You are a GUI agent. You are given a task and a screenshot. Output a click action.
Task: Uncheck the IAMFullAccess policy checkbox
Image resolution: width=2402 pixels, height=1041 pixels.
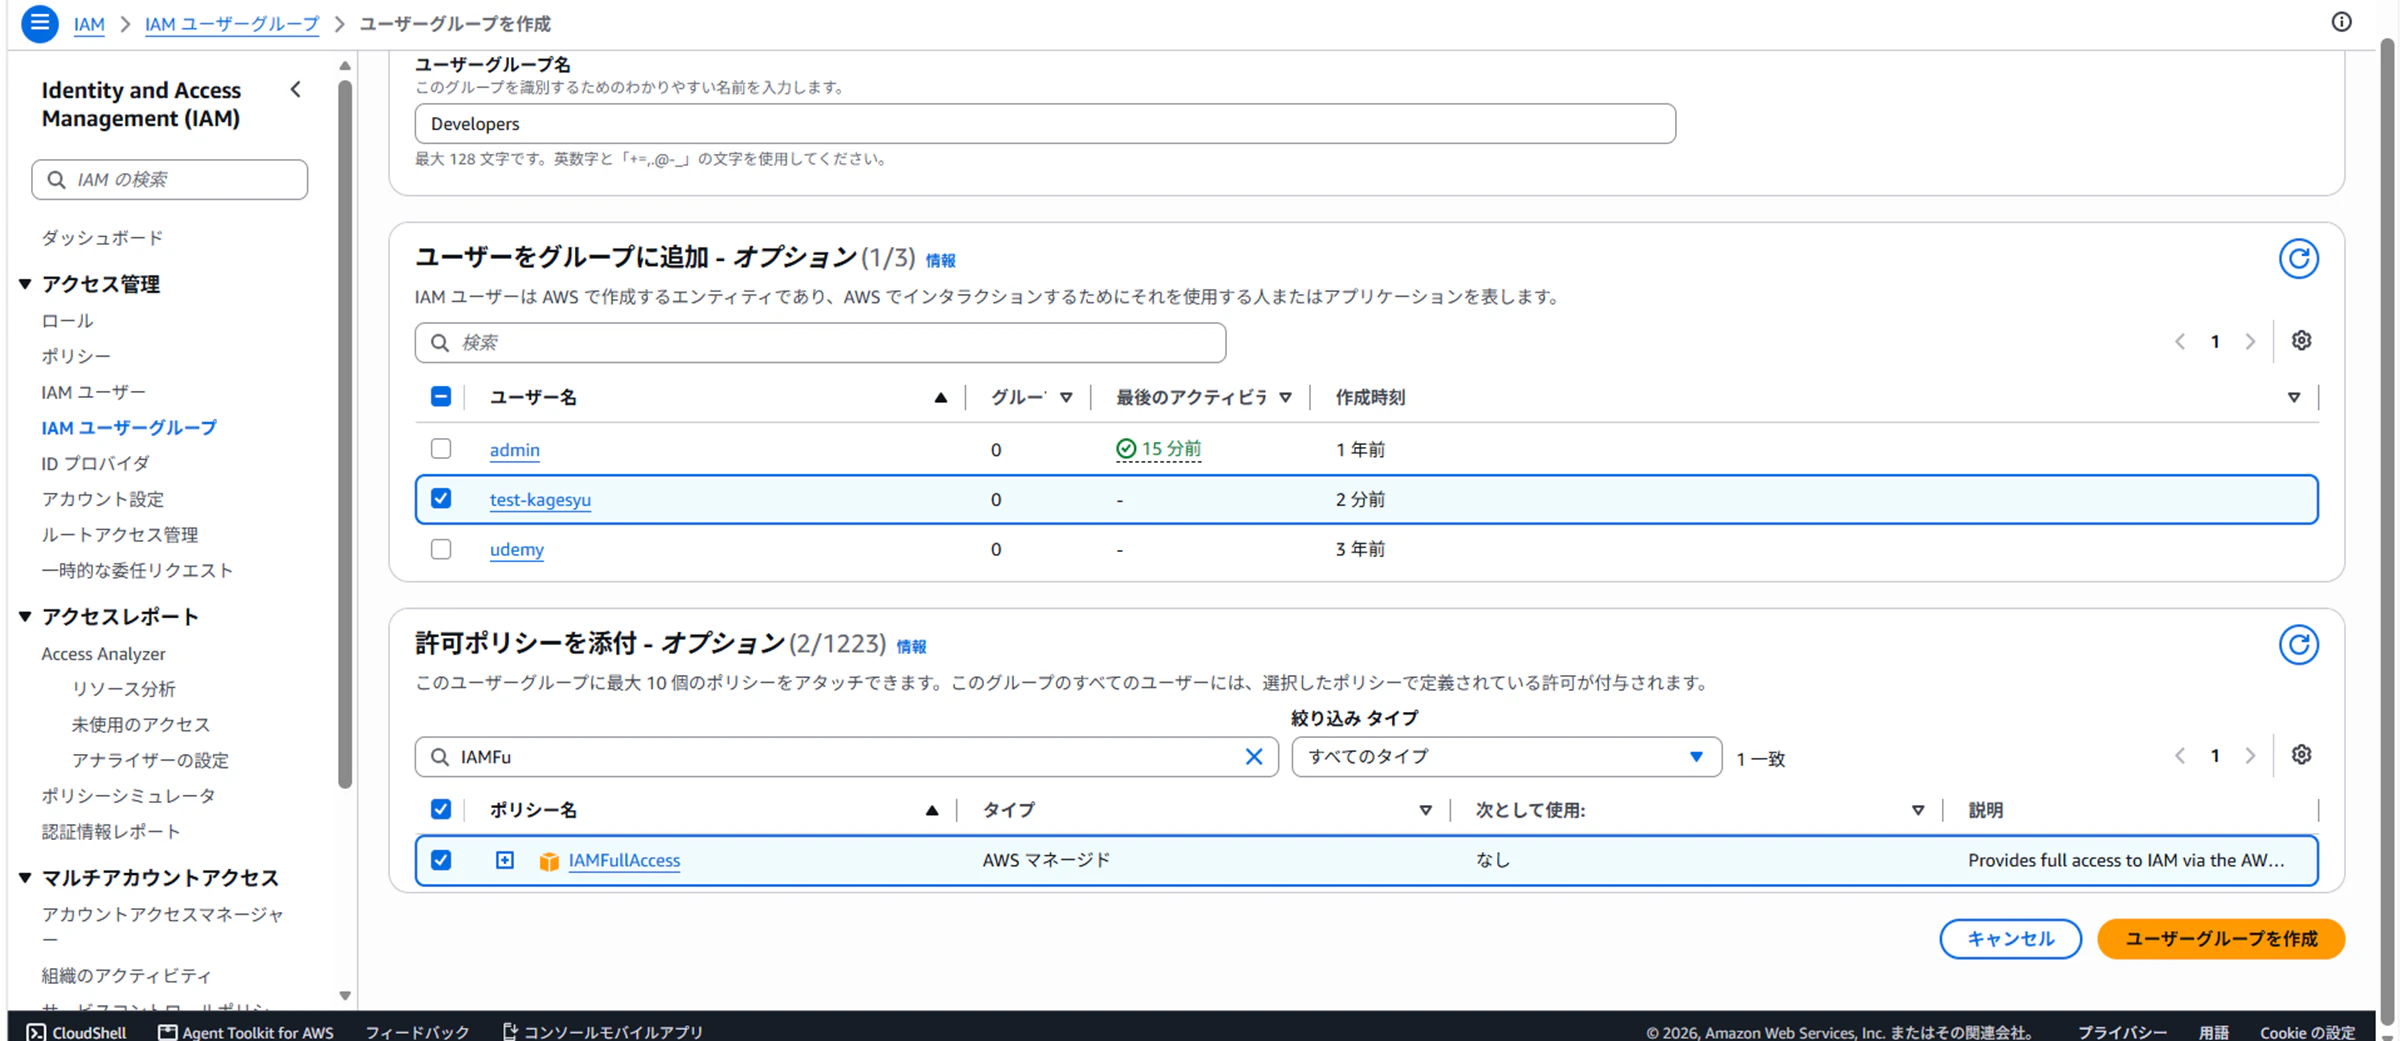(x=441, y=860)
